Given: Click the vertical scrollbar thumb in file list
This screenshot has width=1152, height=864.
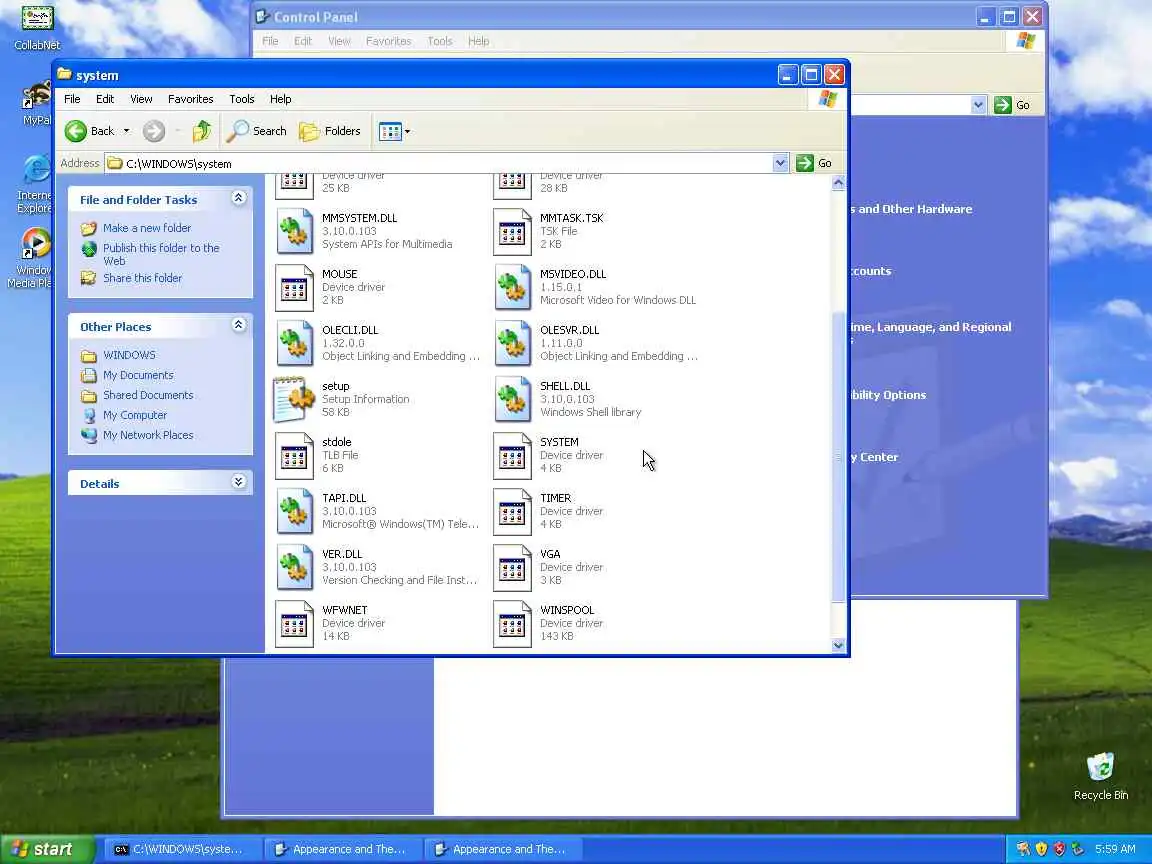Looking at the screenshot, I should [x=838, y=457].
